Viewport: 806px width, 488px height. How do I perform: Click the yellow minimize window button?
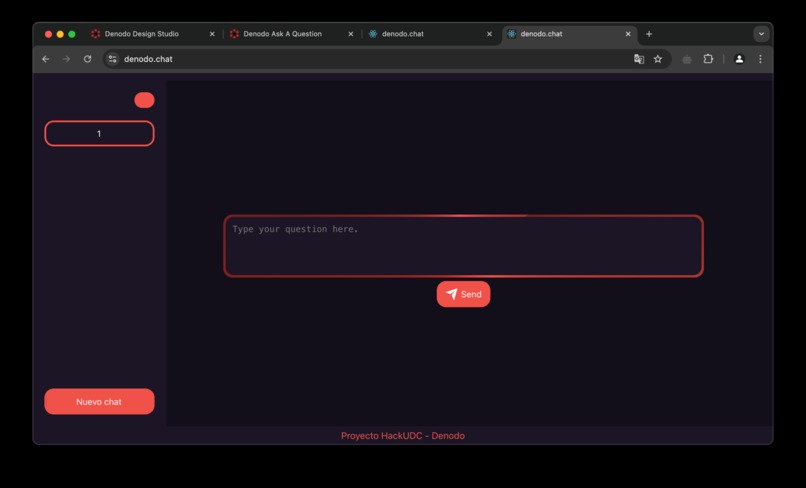[60, 34]
